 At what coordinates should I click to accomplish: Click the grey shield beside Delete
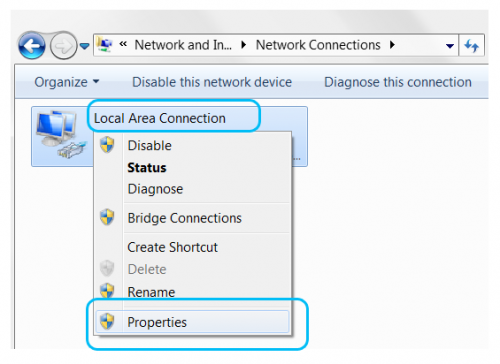pyautogui.click(x=107, y=268)
